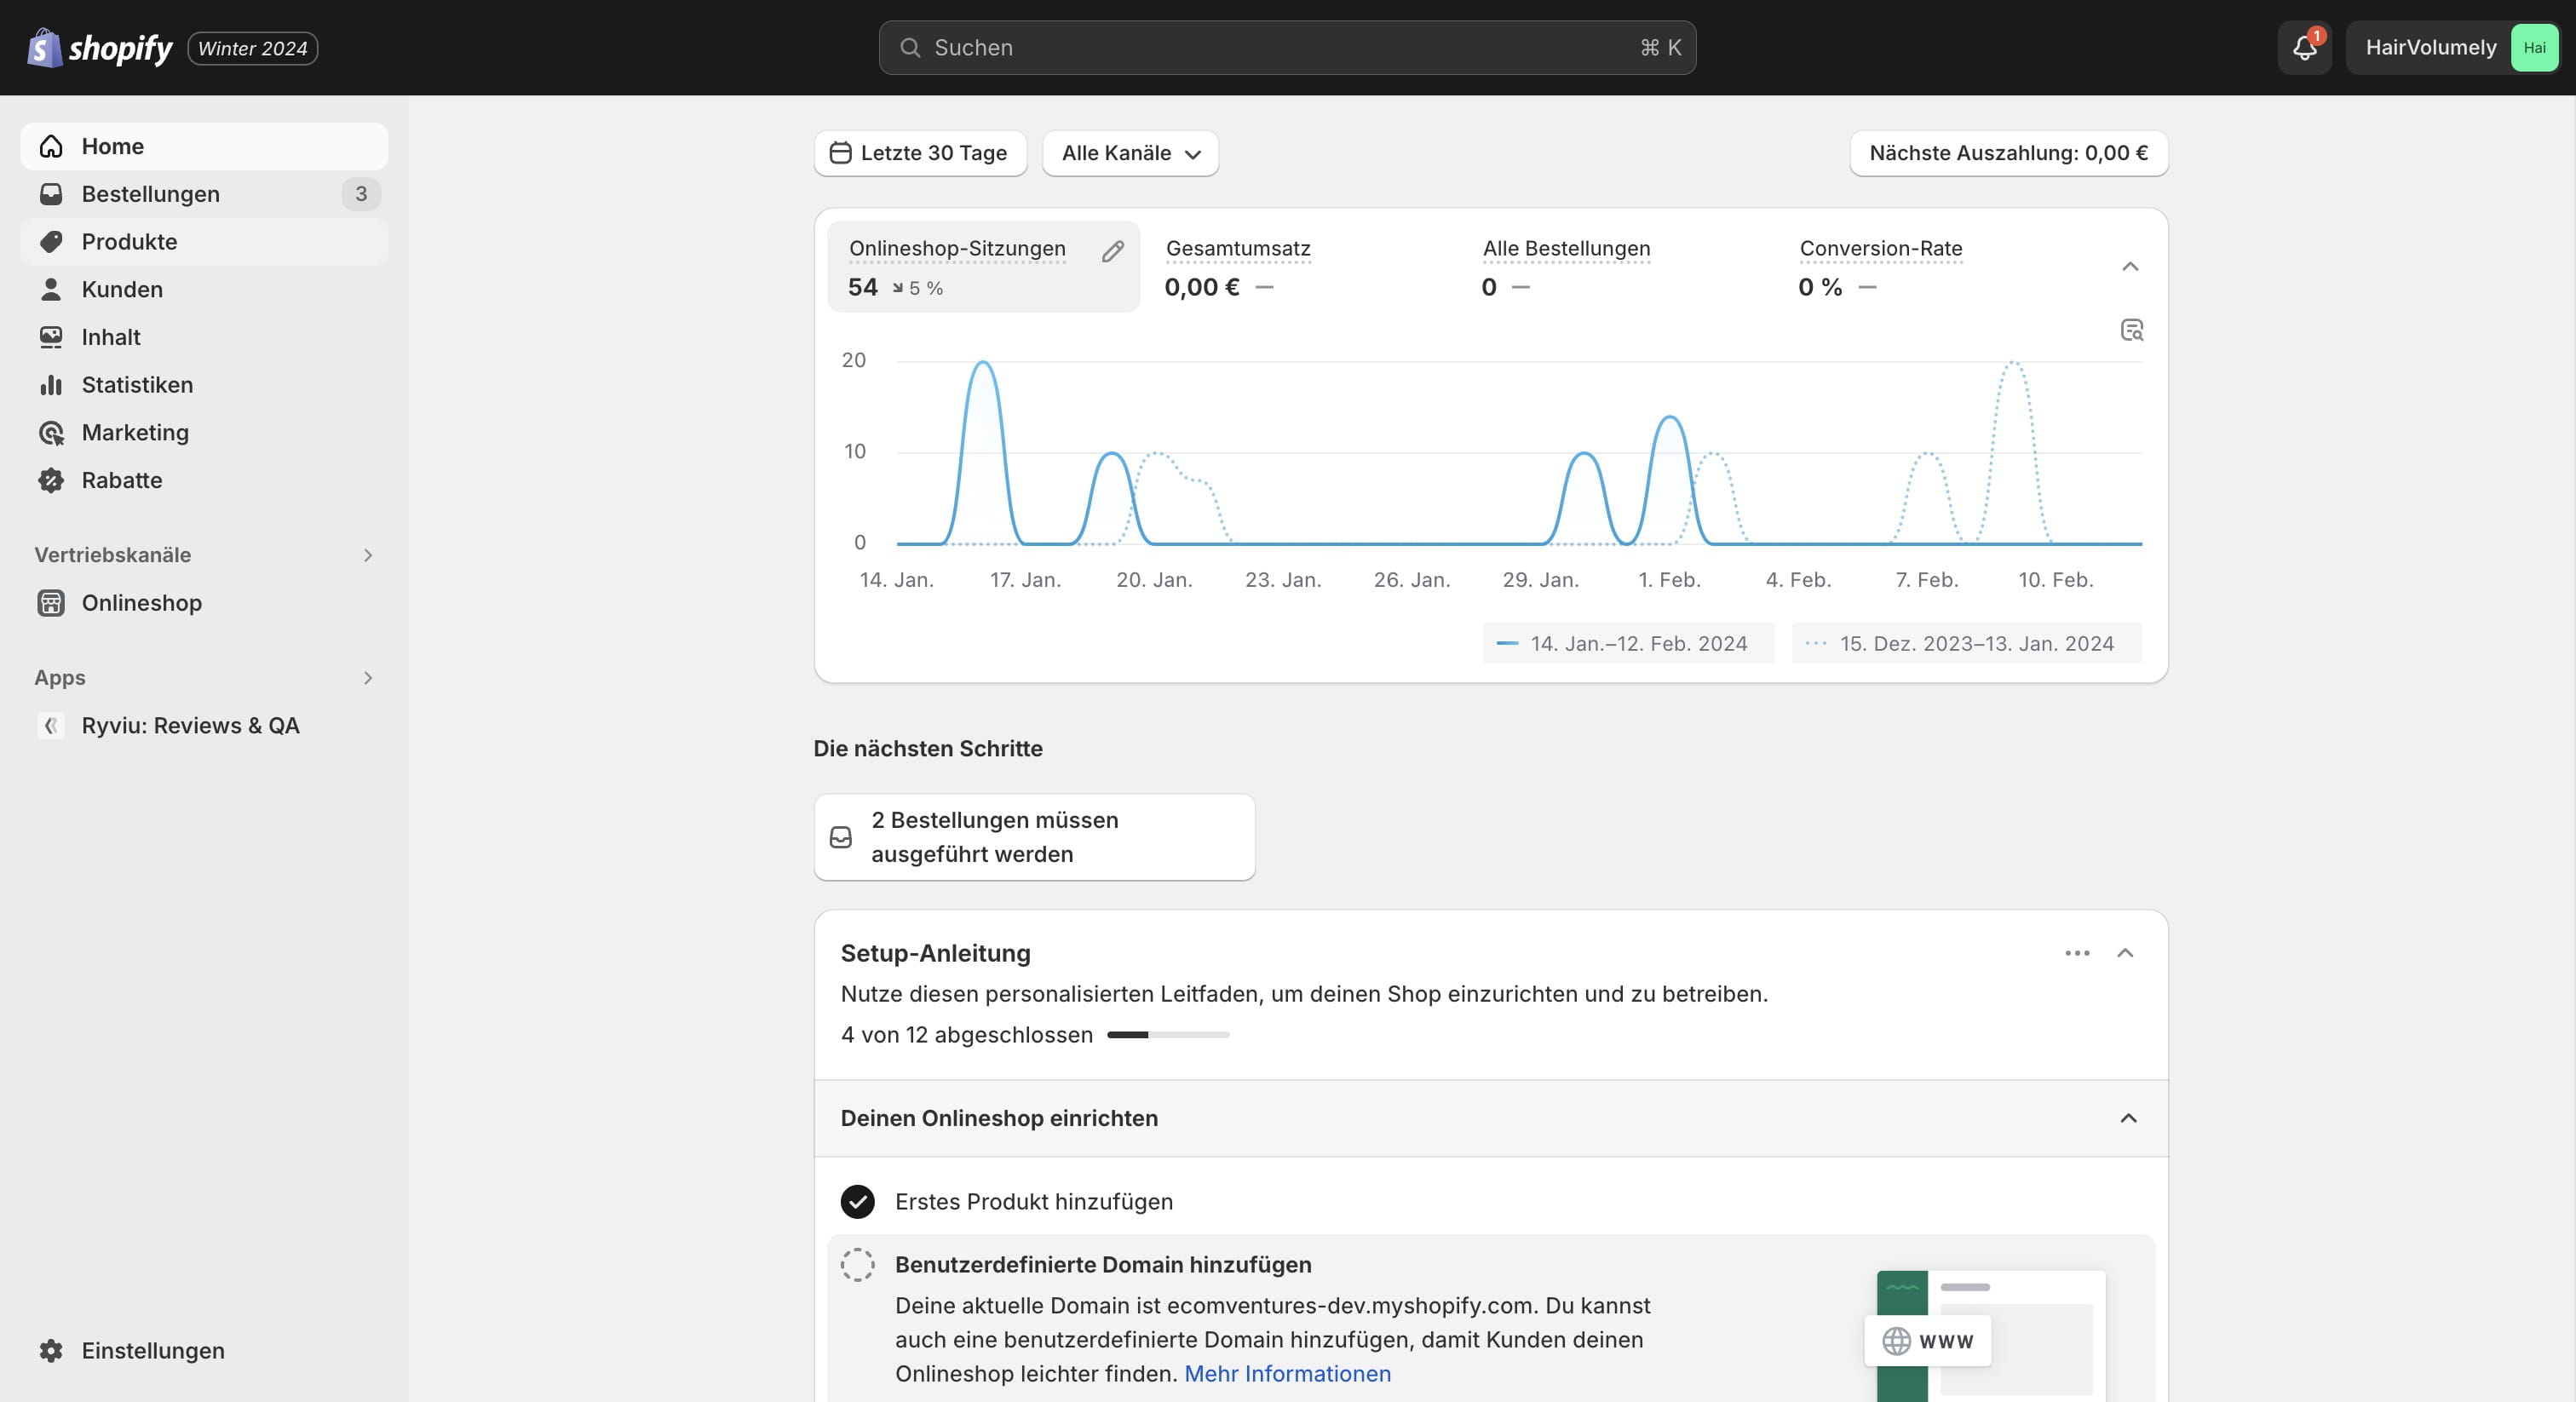Click the Suchen search field
Image resolution: width=2576 pixels, height=1402 pixels.
(x=1286, y=47)
